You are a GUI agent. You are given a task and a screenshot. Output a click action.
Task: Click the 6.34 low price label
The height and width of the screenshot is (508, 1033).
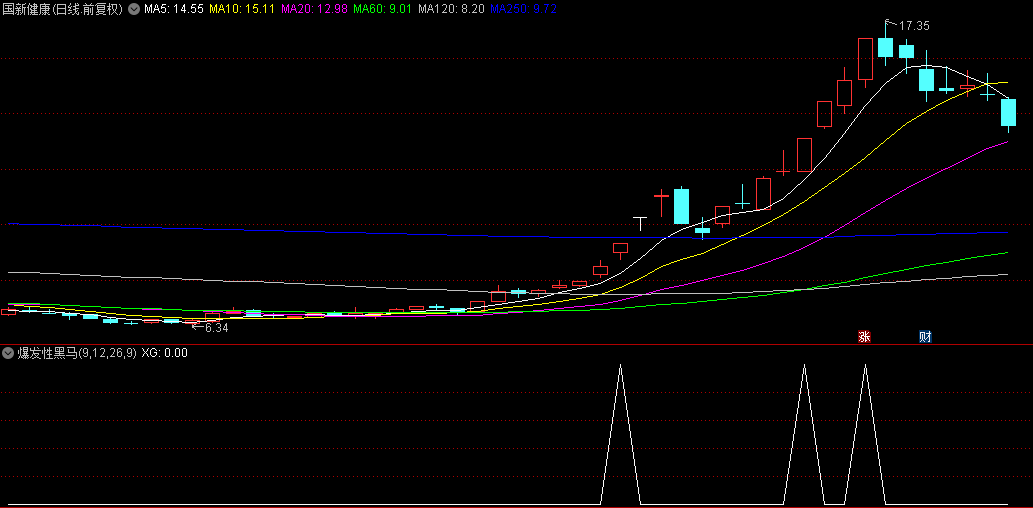(x=217, y=327)
